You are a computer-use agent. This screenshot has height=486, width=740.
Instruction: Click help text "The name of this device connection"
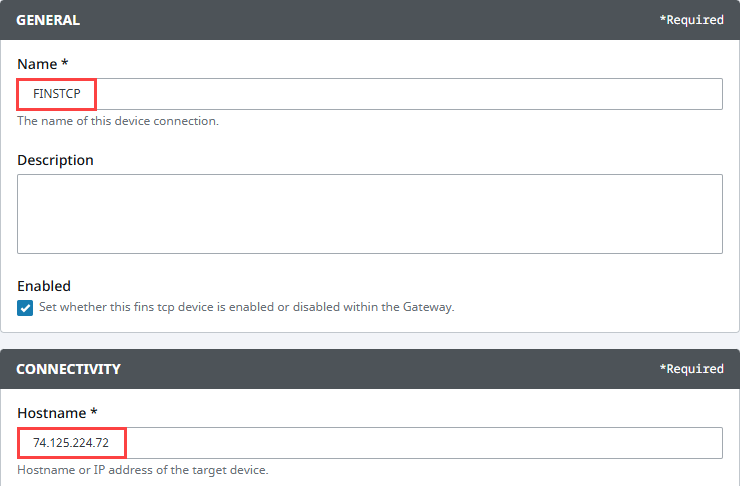point(118,121)
